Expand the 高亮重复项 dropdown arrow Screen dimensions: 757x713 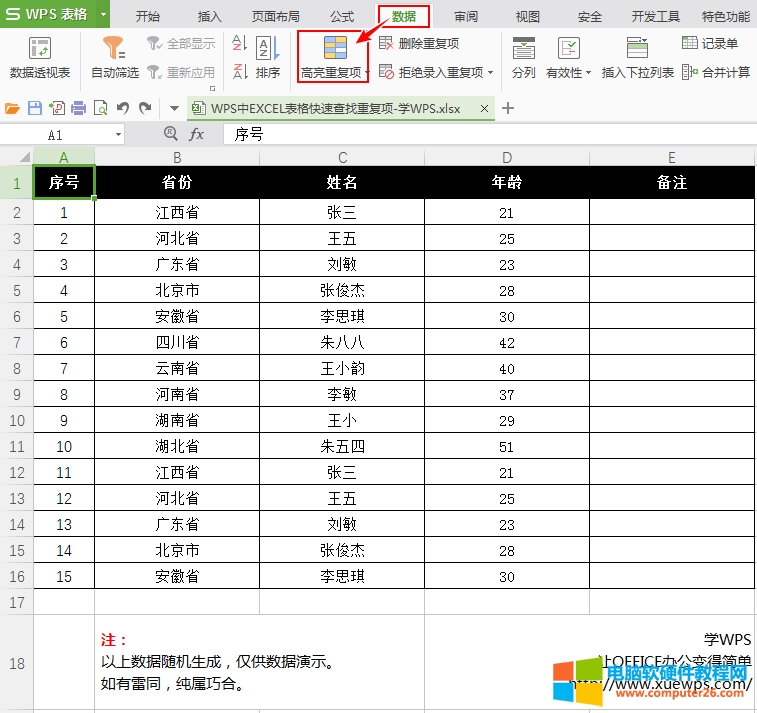(x=367, y=73)
